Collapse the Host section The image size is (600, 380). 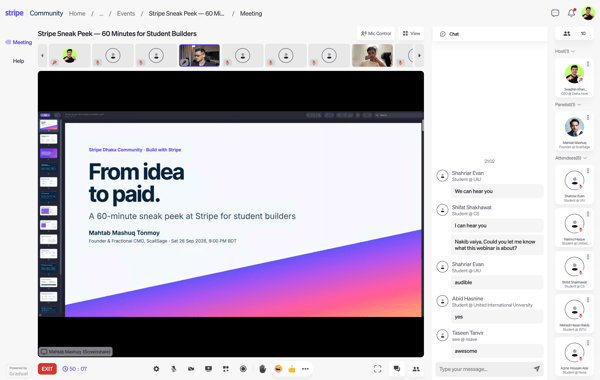point(565,51)
